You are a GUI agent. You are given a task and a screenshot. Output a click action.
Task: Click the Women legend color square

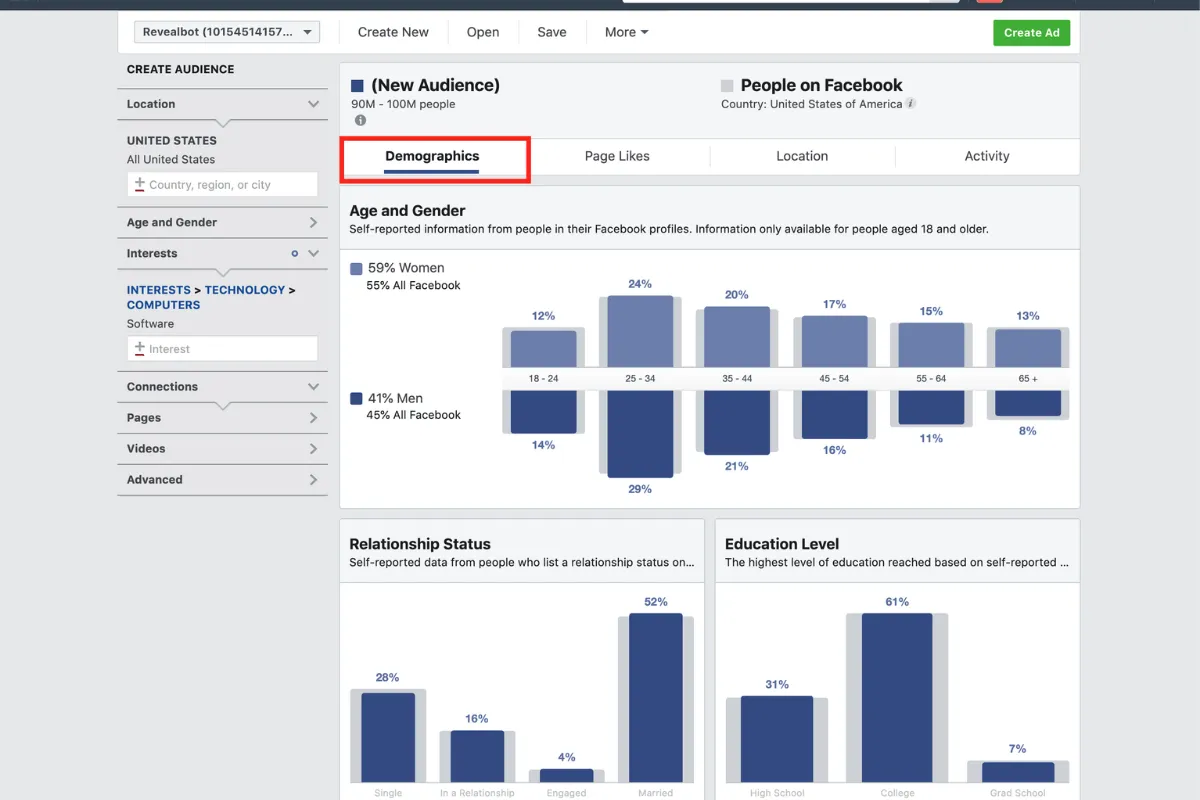point(356,269)
